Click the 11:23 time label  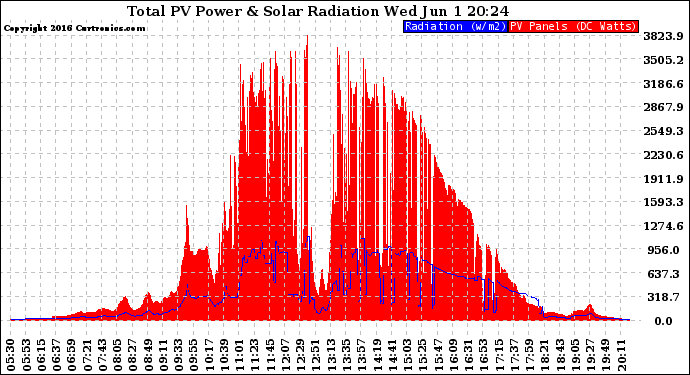254,355
